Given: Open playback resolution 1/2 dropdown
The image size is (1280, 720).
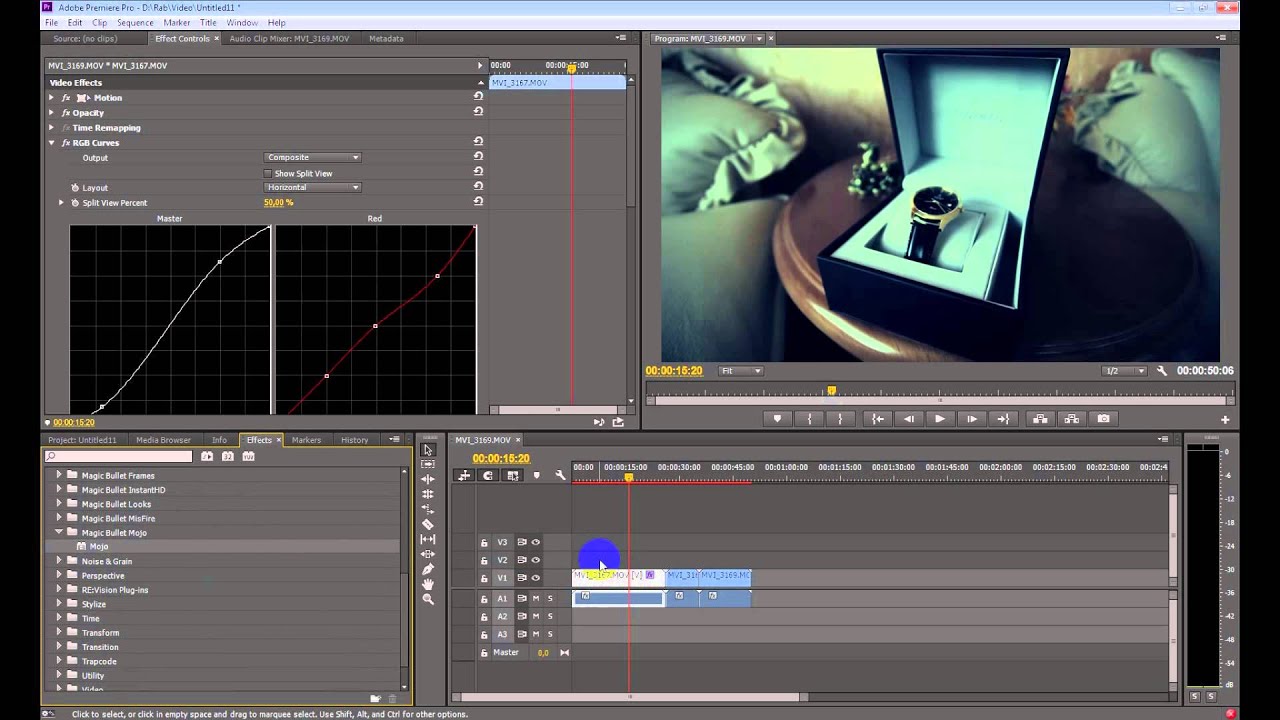Looking at the screenshot, I should pos(1124,371).
